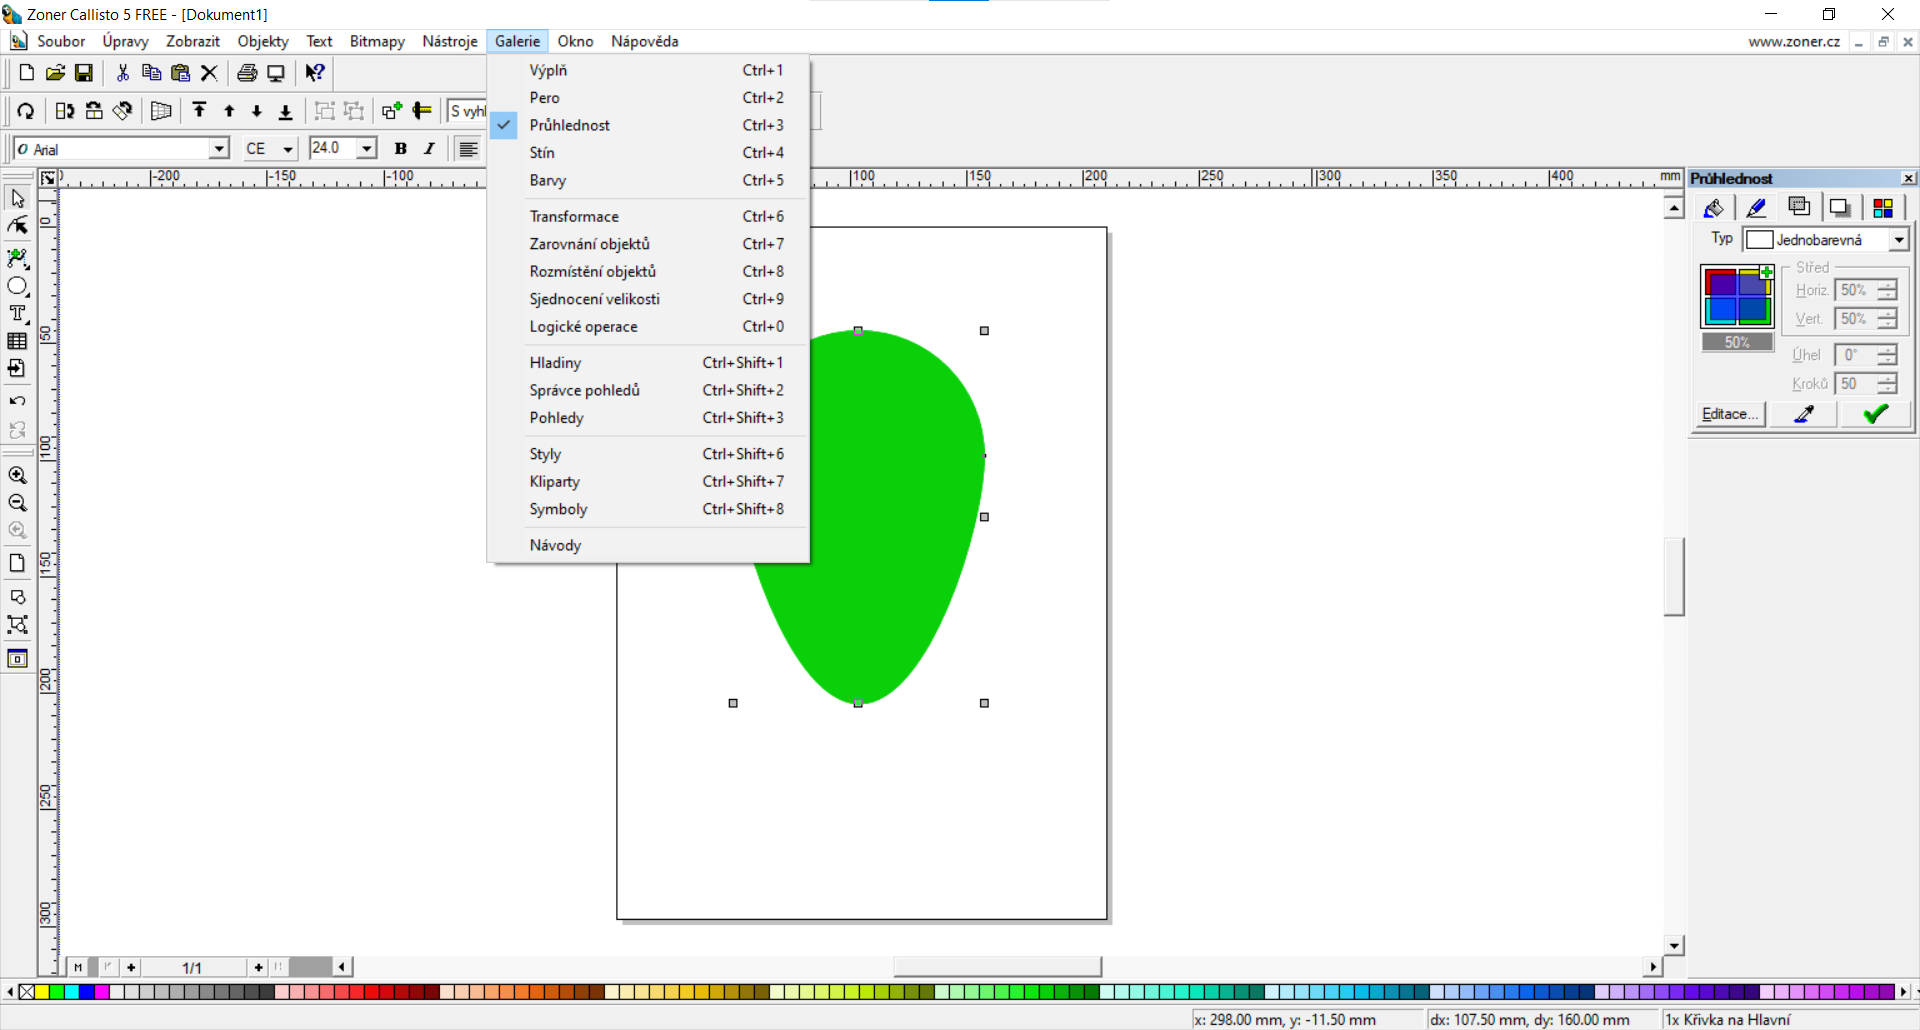The width and height of the screenshot is (1920, 1030).
Task: Delete selected object with the X icon
Action: 209,73
